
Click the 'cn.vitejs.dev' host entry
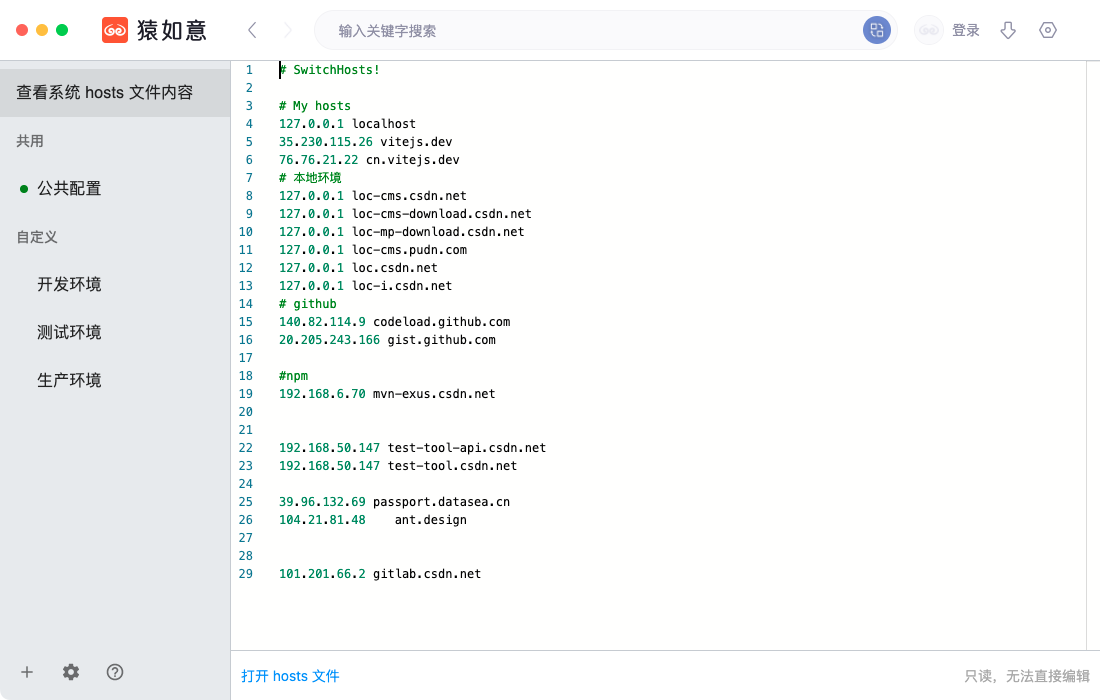[412, 160]
